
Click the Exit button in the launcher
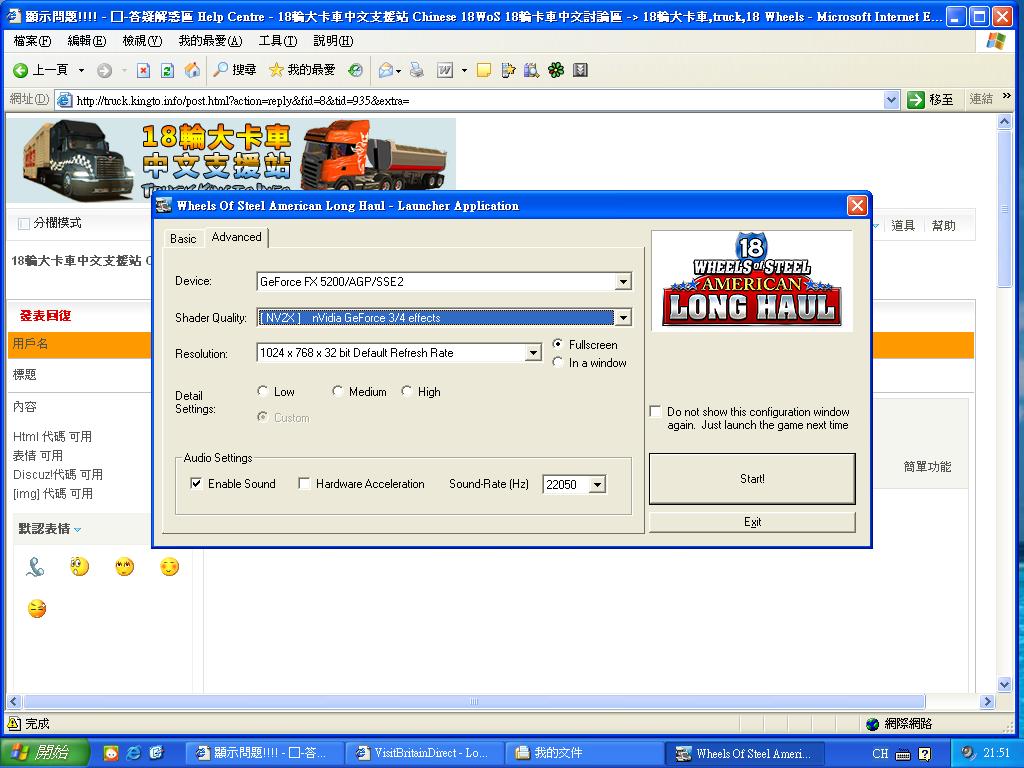tap(752, 522)
